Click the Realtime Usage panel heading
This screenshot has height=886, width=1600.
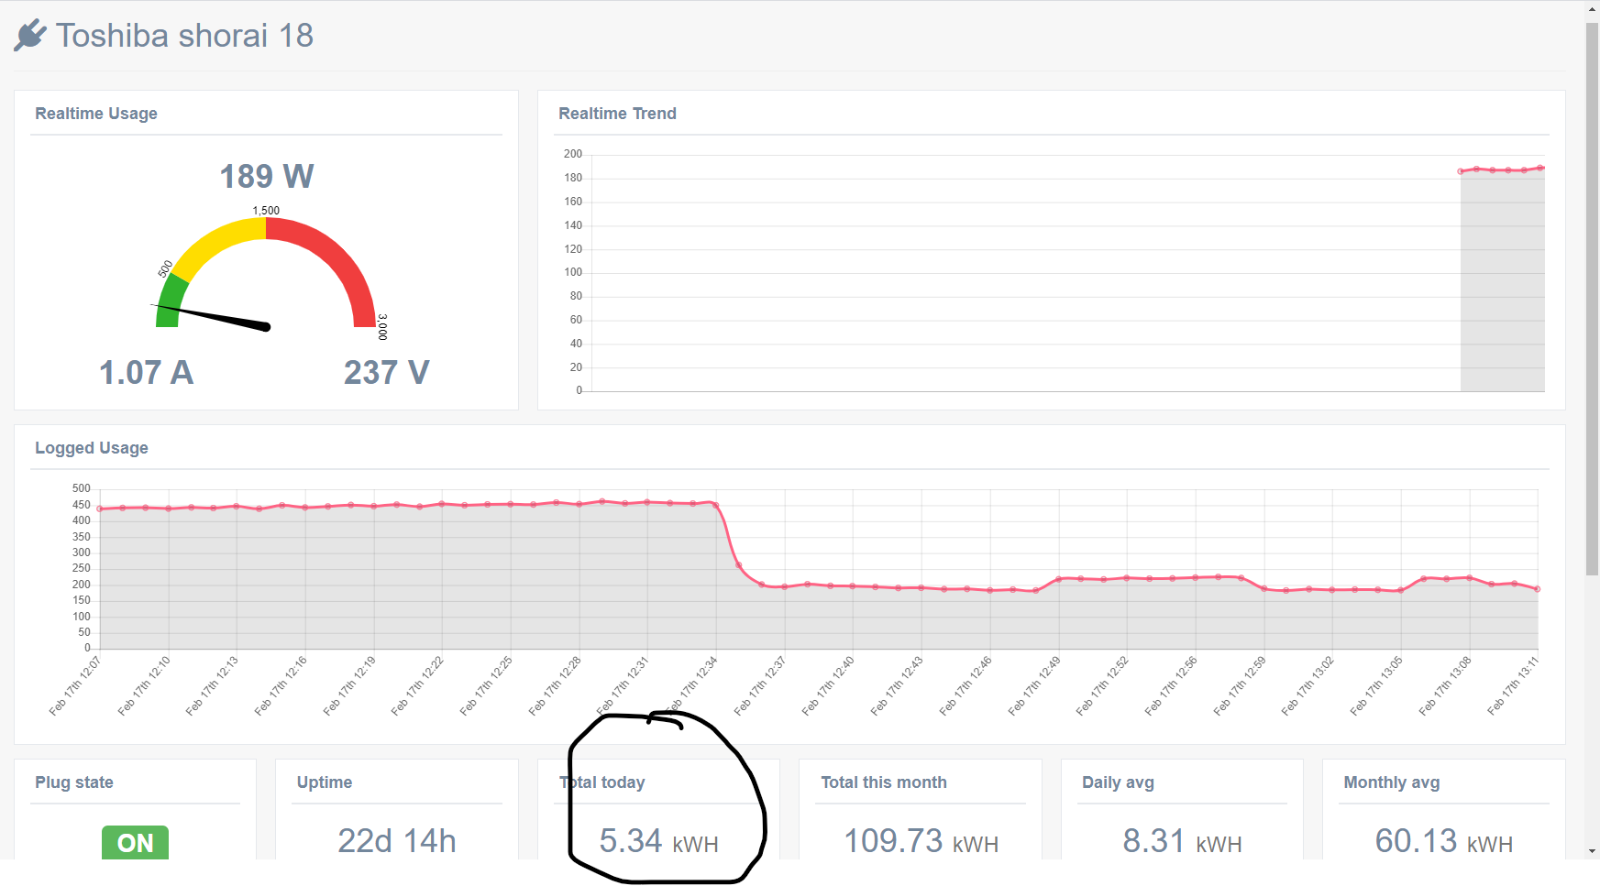[x=96, y=113]
